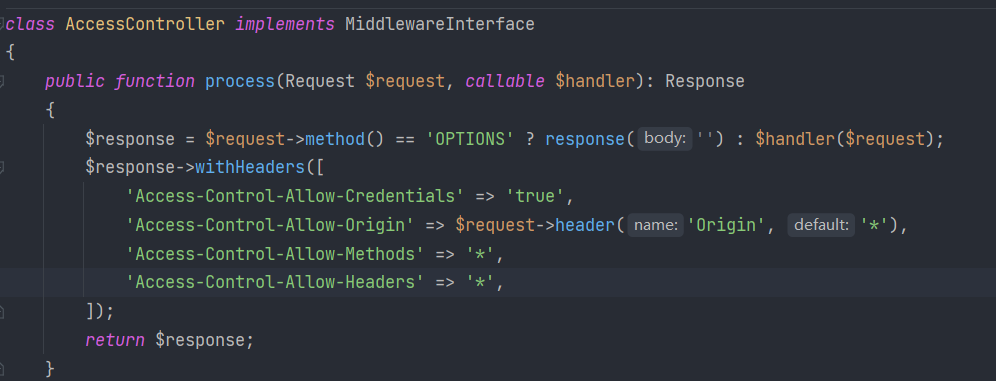This screenshot has height=381, width=996.
Task: Click the fold end marker at function's closing brace
Action: [x=2, y=368]
